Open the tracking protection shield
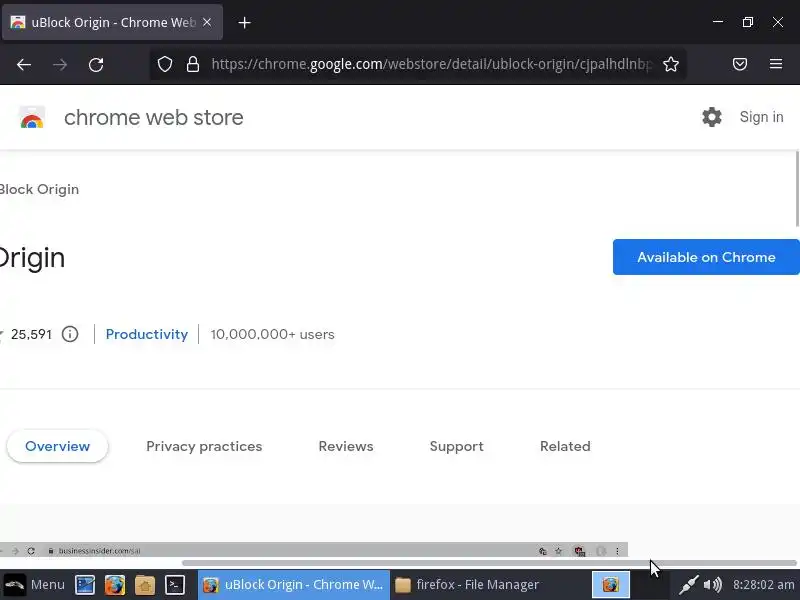This screenshot has width=800, height=600. coord(165,64)
